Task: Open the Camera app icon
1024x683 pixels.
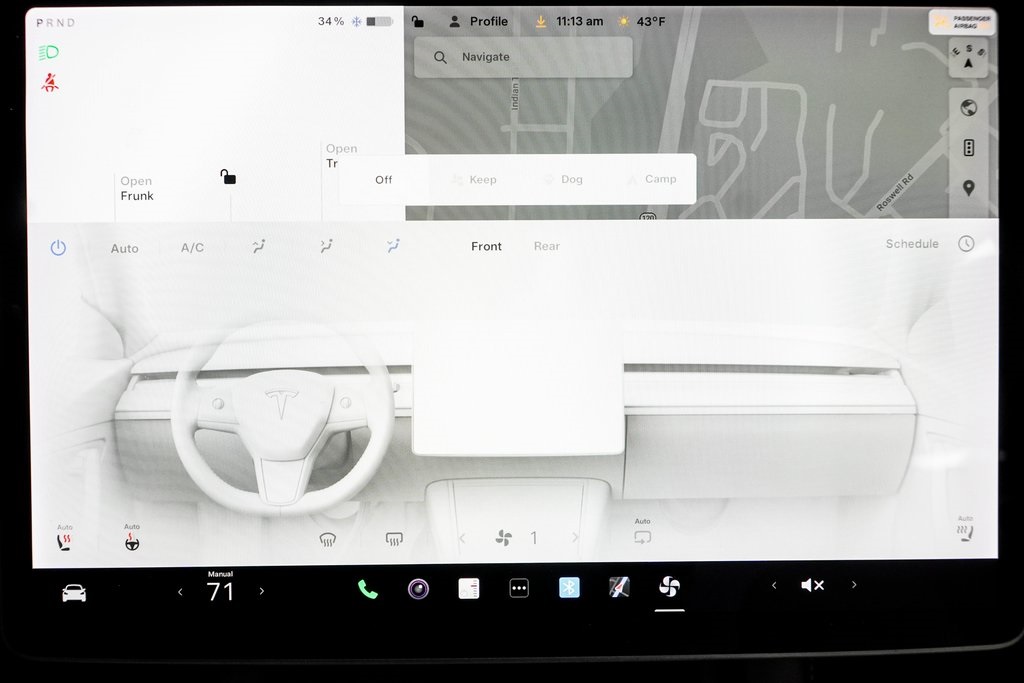Action: [418, 589]
